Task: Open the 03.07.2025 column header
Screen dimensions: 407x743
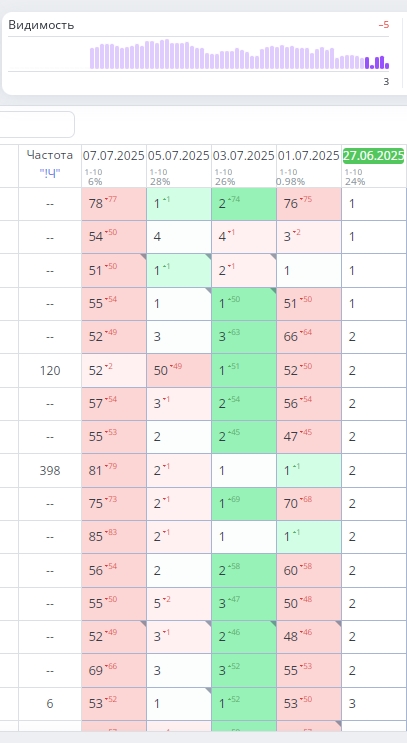Action: click(244, 155)
